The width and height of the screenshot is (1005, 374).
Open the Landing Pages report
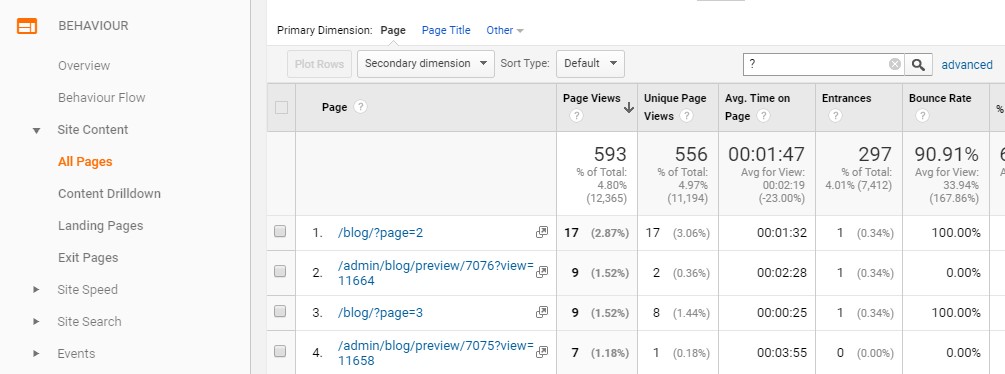click(x=101, y=225)
